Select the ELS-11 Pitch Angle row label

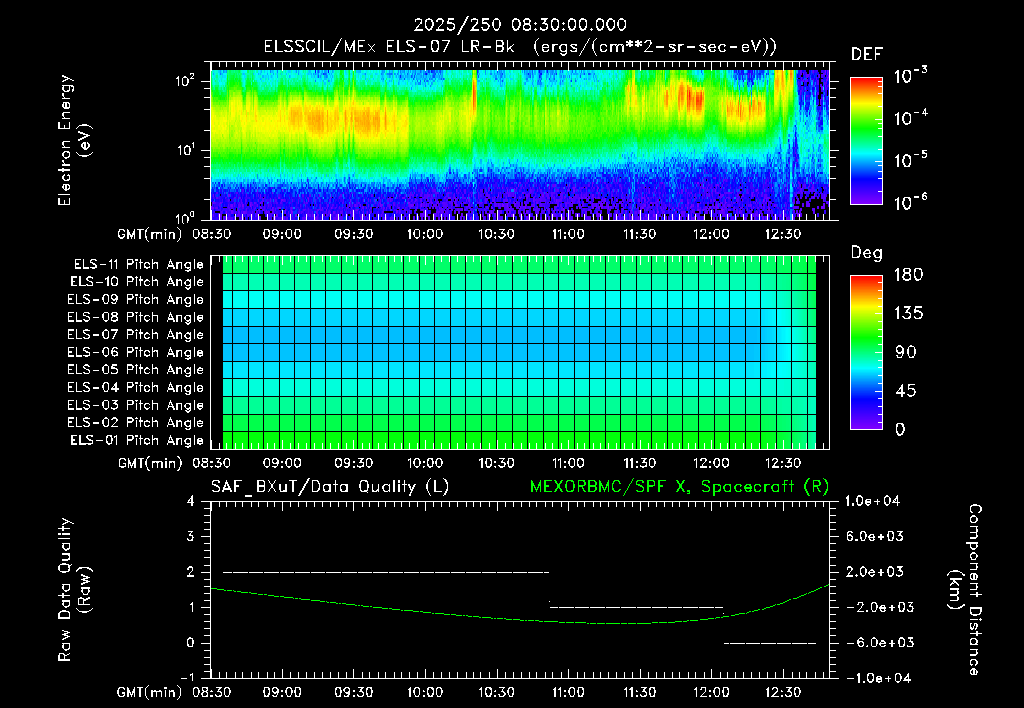tap(138, 265)
